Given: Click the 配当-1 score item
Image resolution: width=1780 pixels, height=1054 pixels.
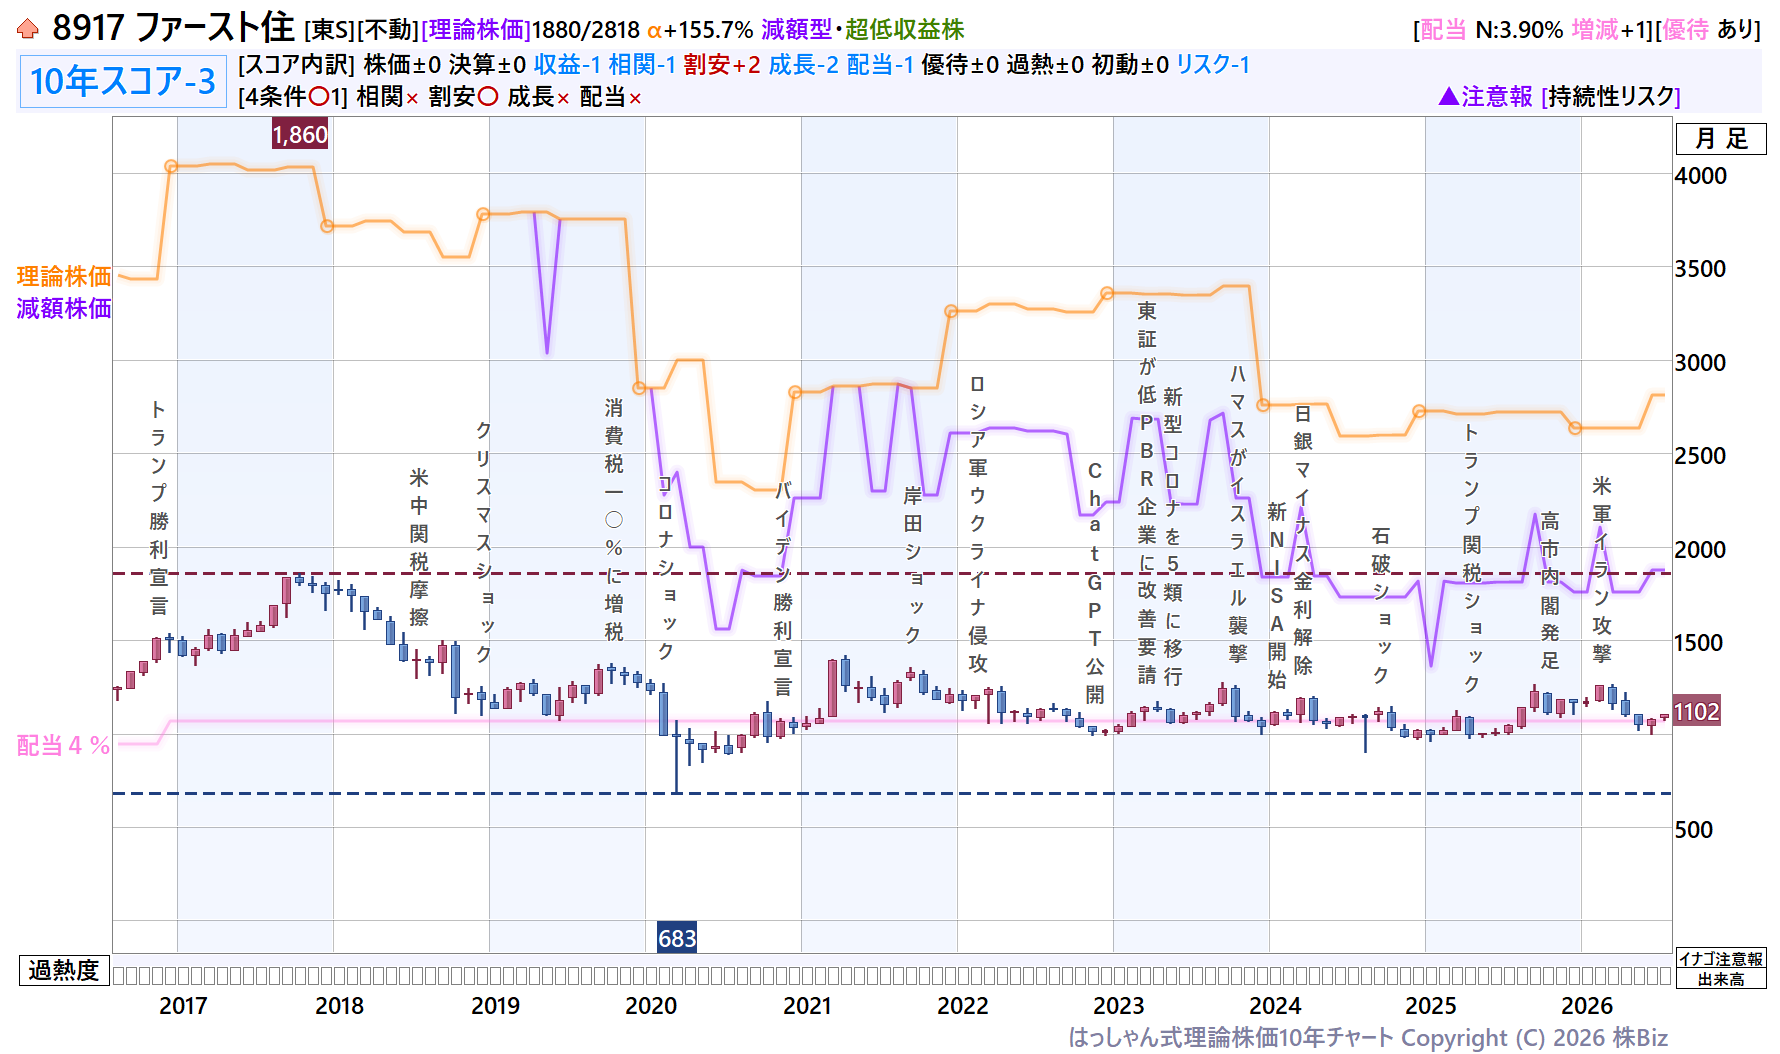Looking at the screenshot, I should pos(880,64).
